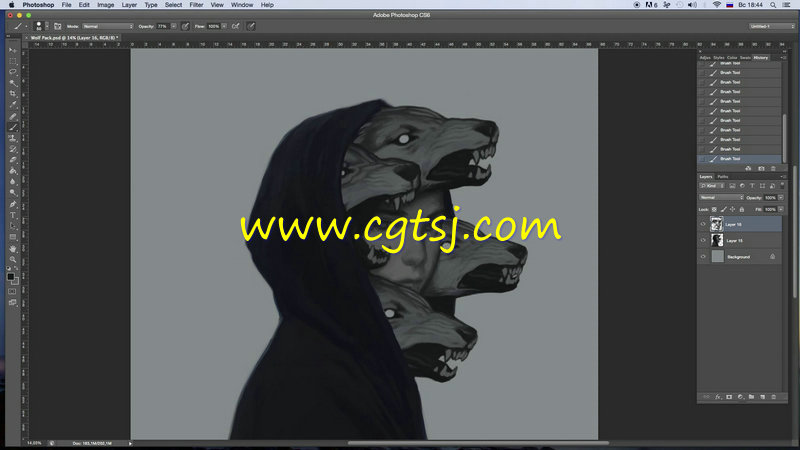Select the Zoom tool
This screenshot has height=450, width=800.
13,259
